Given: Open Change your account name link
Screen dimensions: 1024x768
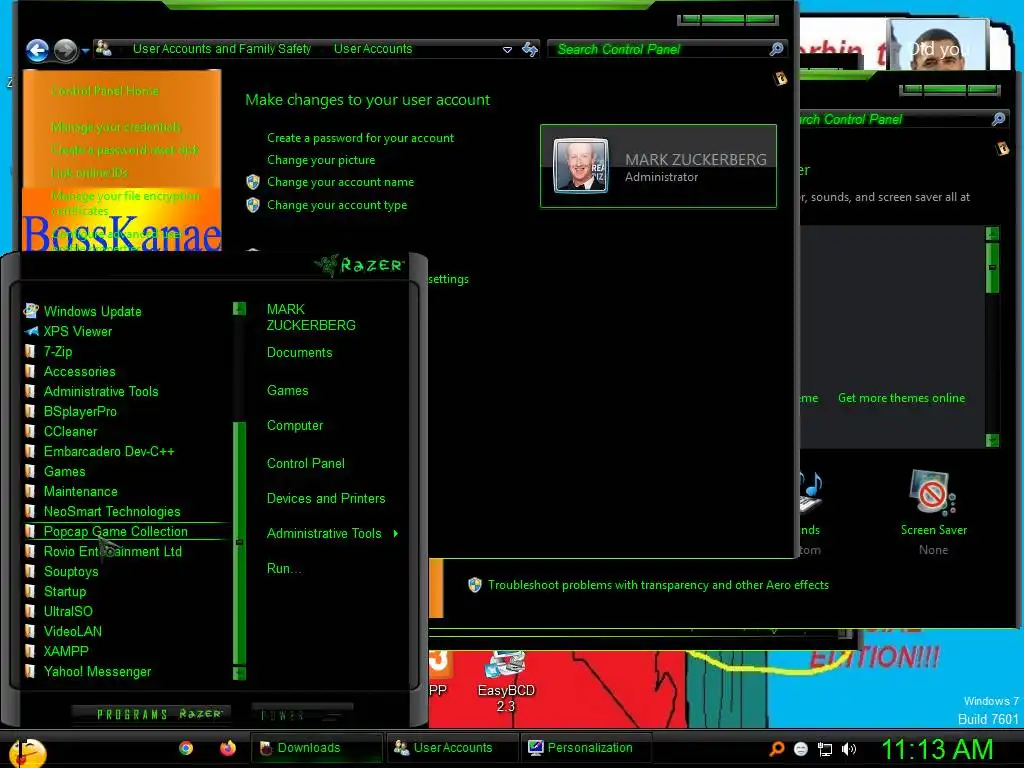Looking at the screenshot, I should coord(340,182).
